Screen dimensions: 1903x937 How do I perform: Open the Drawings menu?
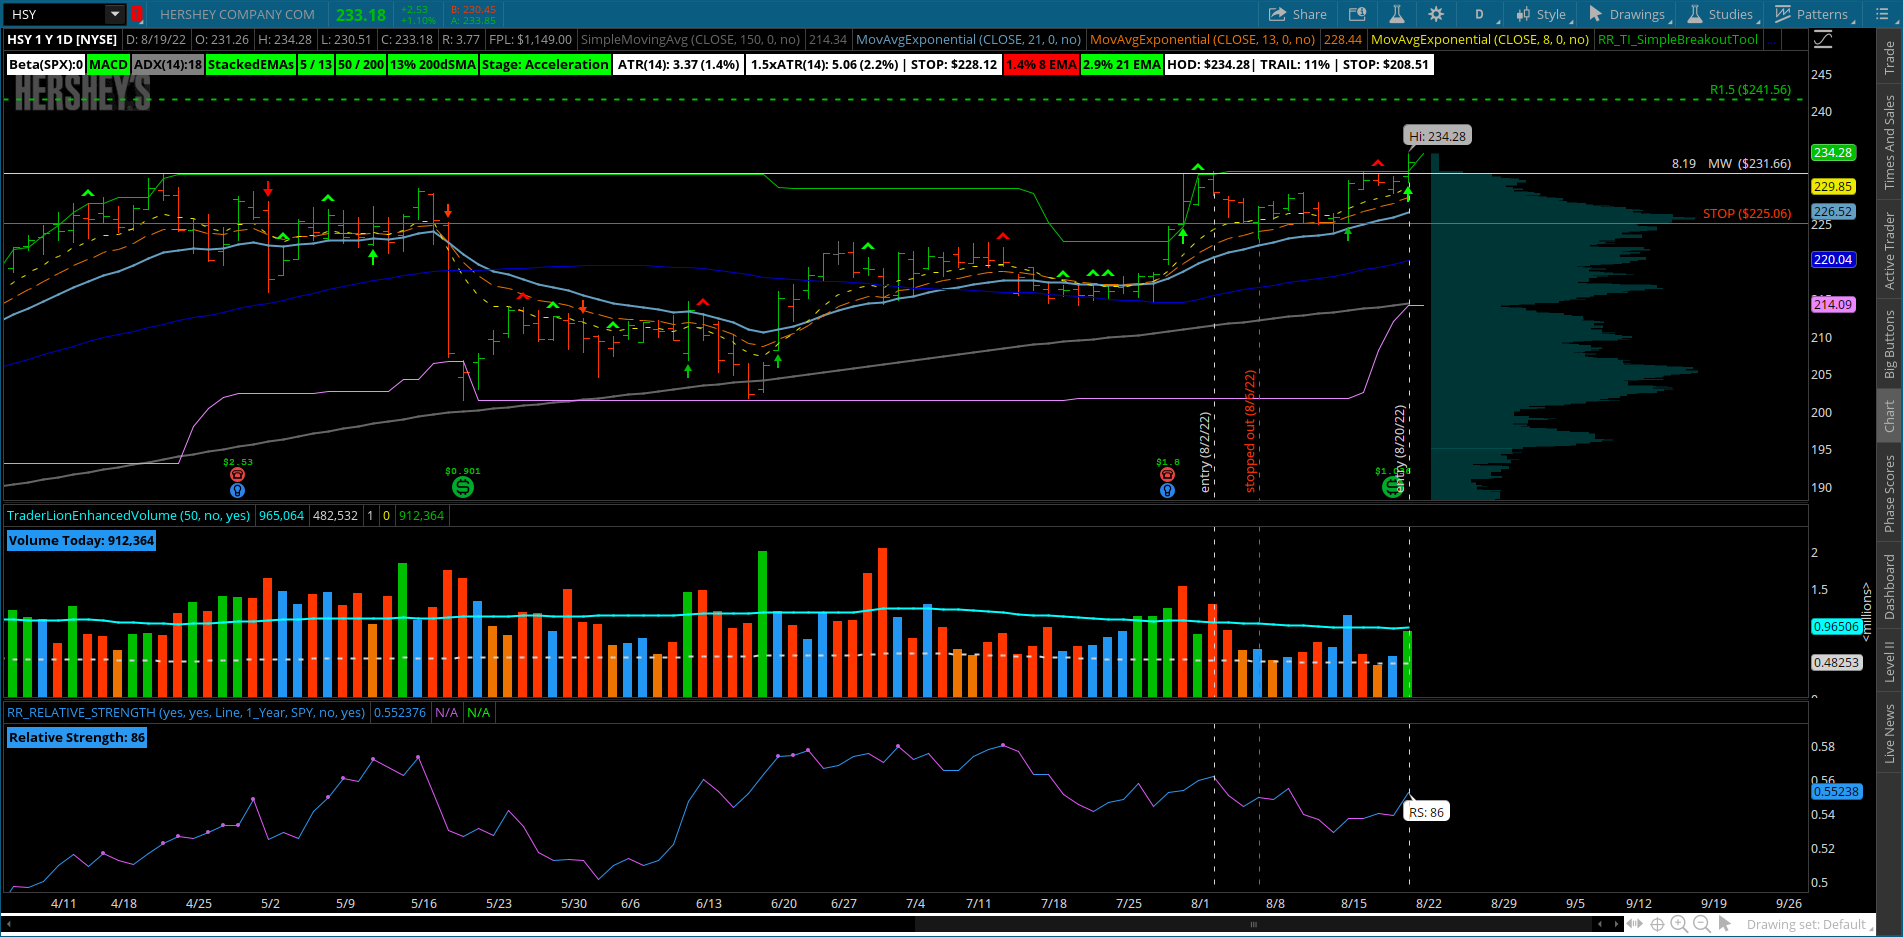[x=1627, y=14]
